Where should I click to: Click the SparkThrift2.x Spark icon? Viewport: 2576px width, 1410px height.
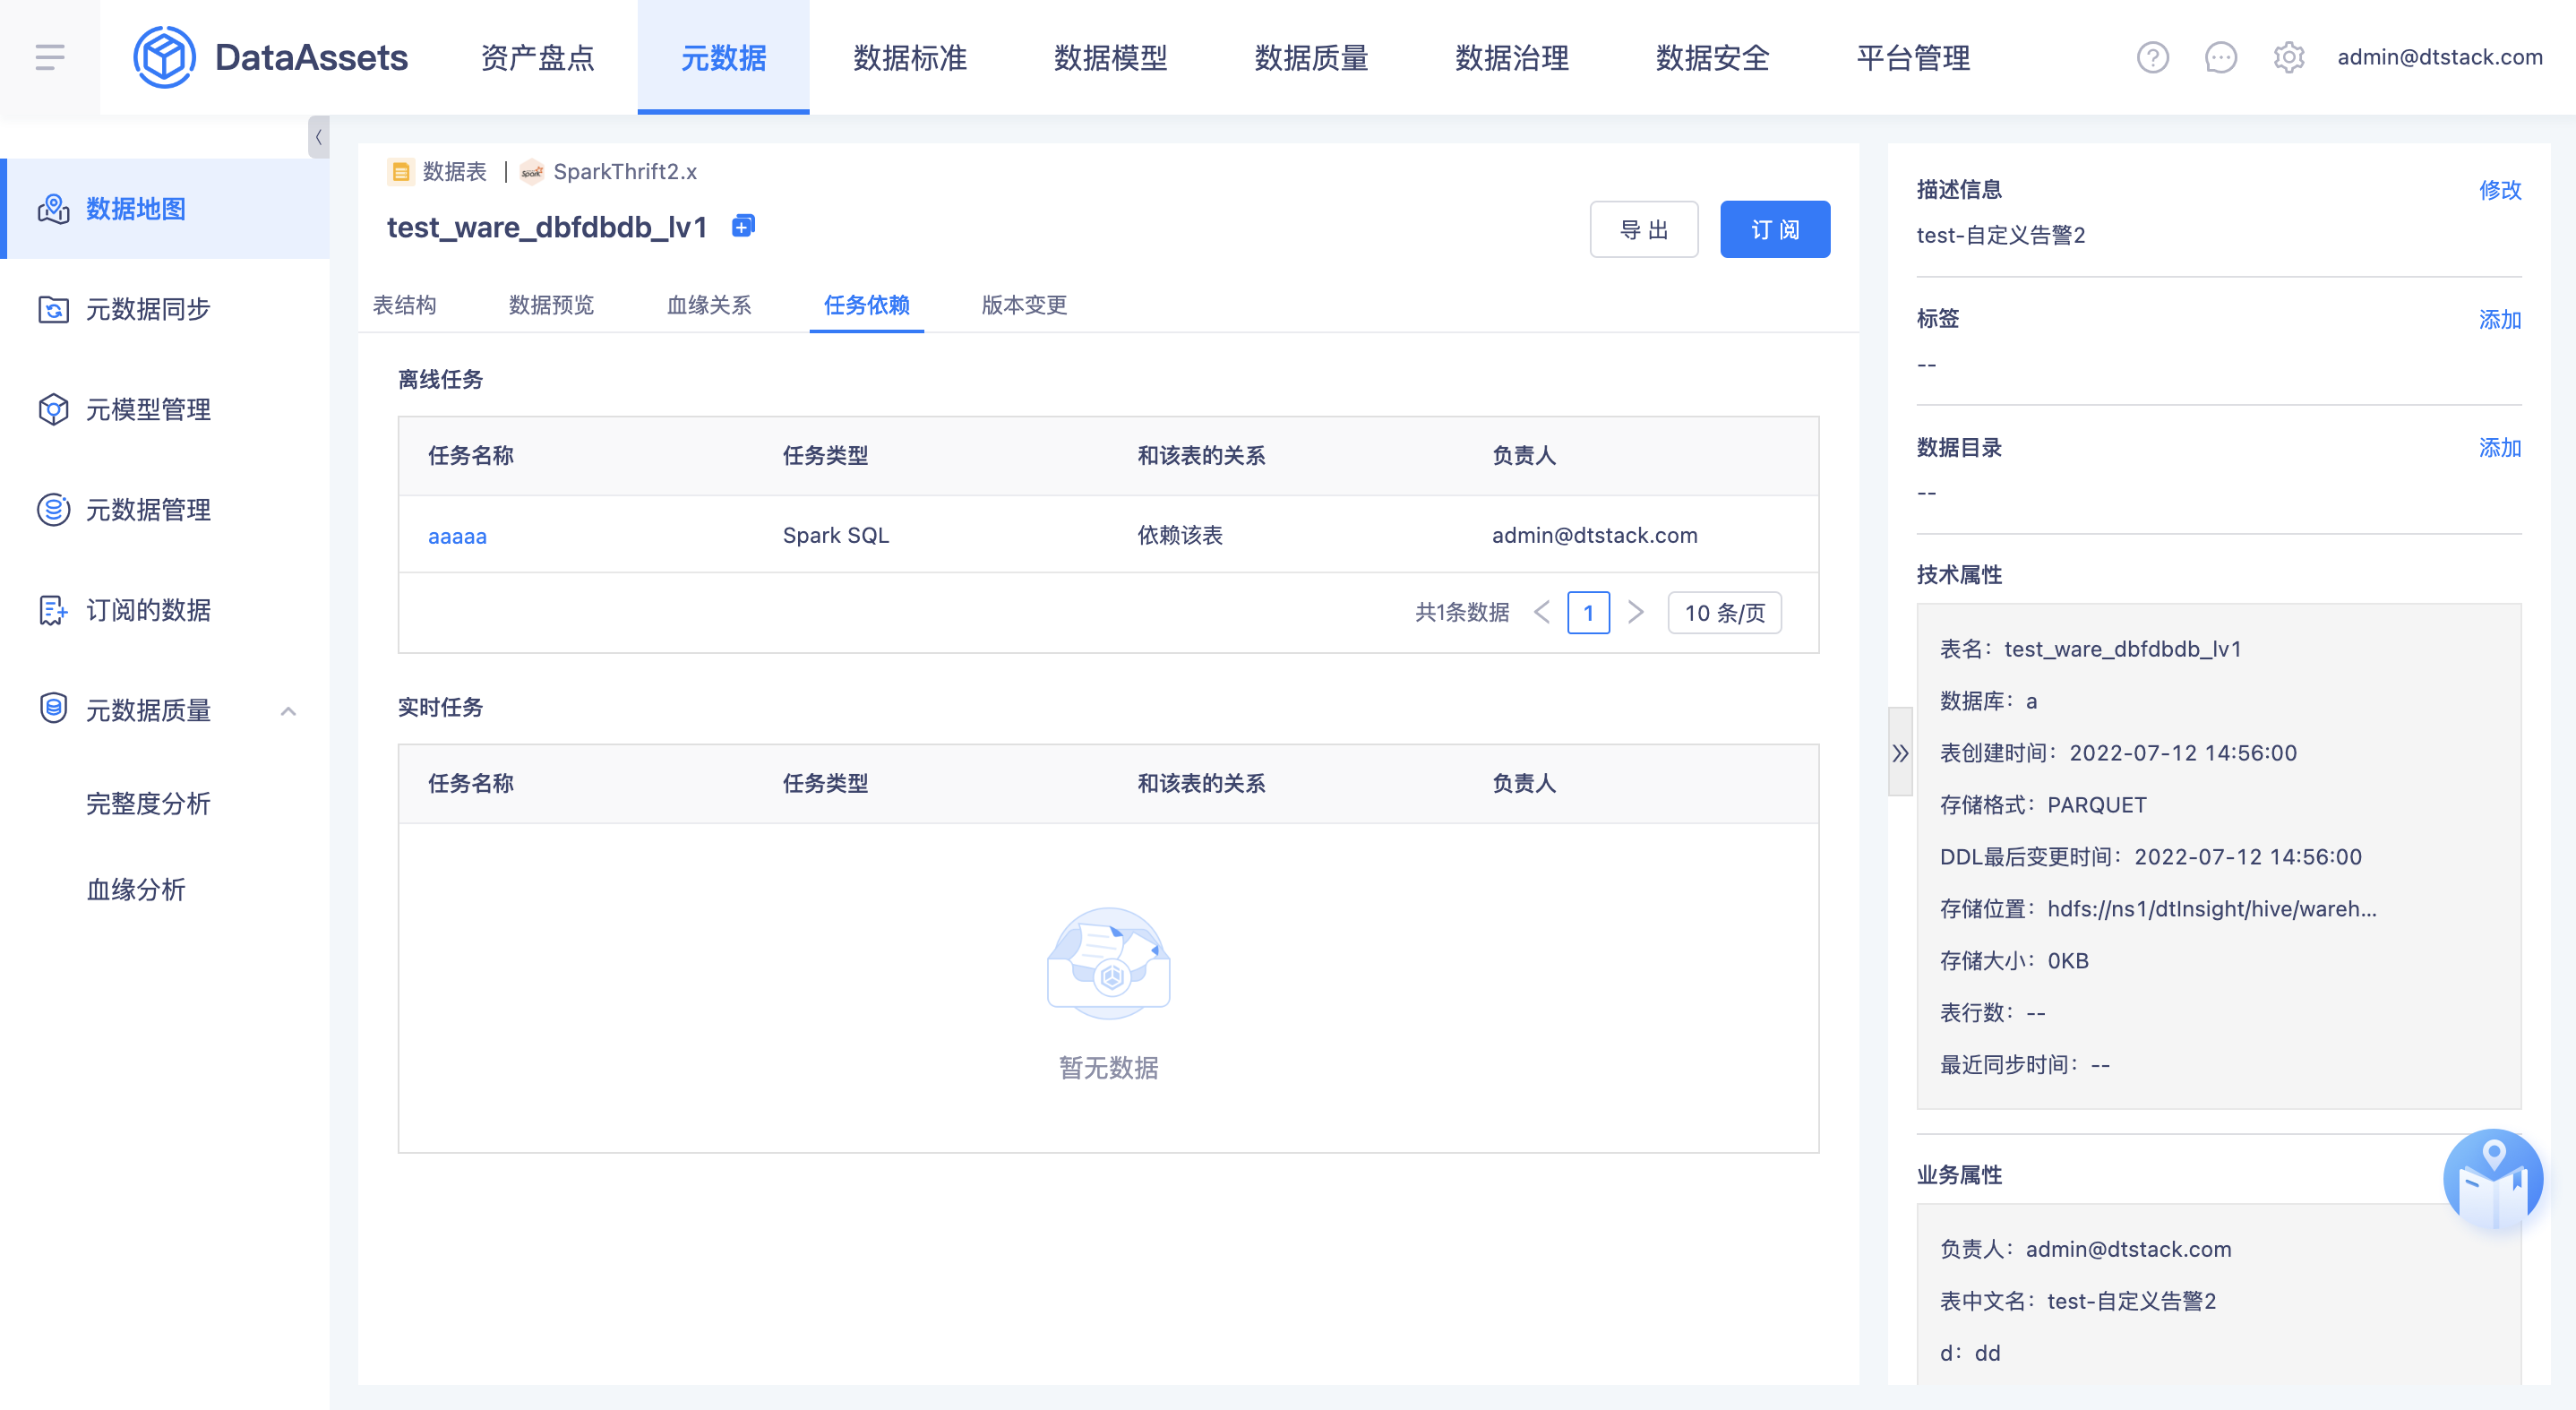tap(532, 172)
